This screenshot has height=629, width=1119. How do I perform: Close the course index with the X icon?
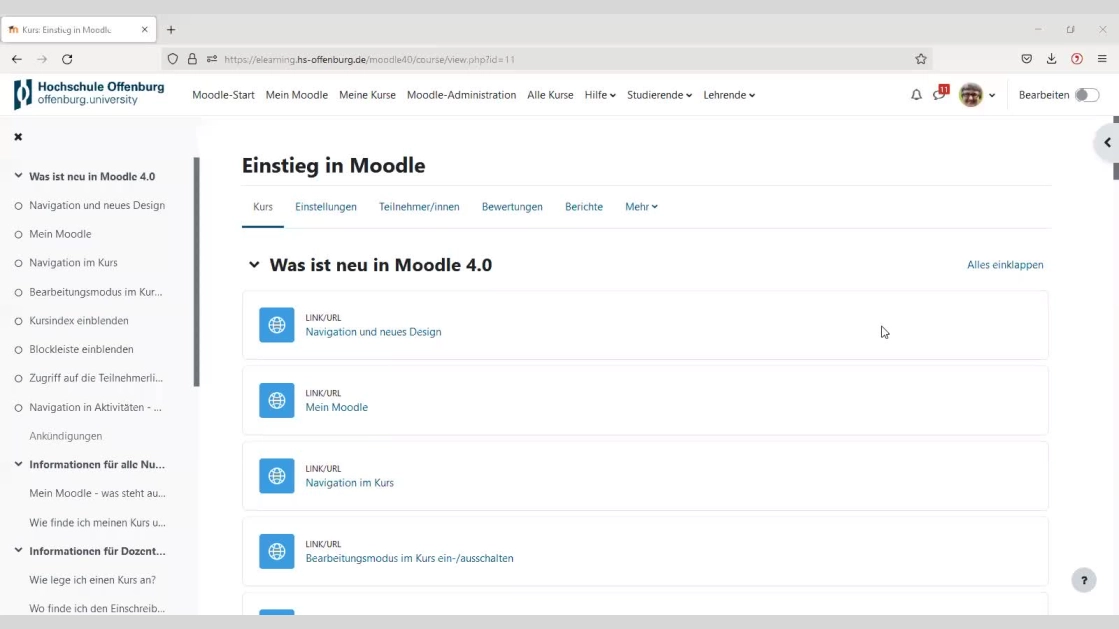pyautogui.click(x=18, y=137)
